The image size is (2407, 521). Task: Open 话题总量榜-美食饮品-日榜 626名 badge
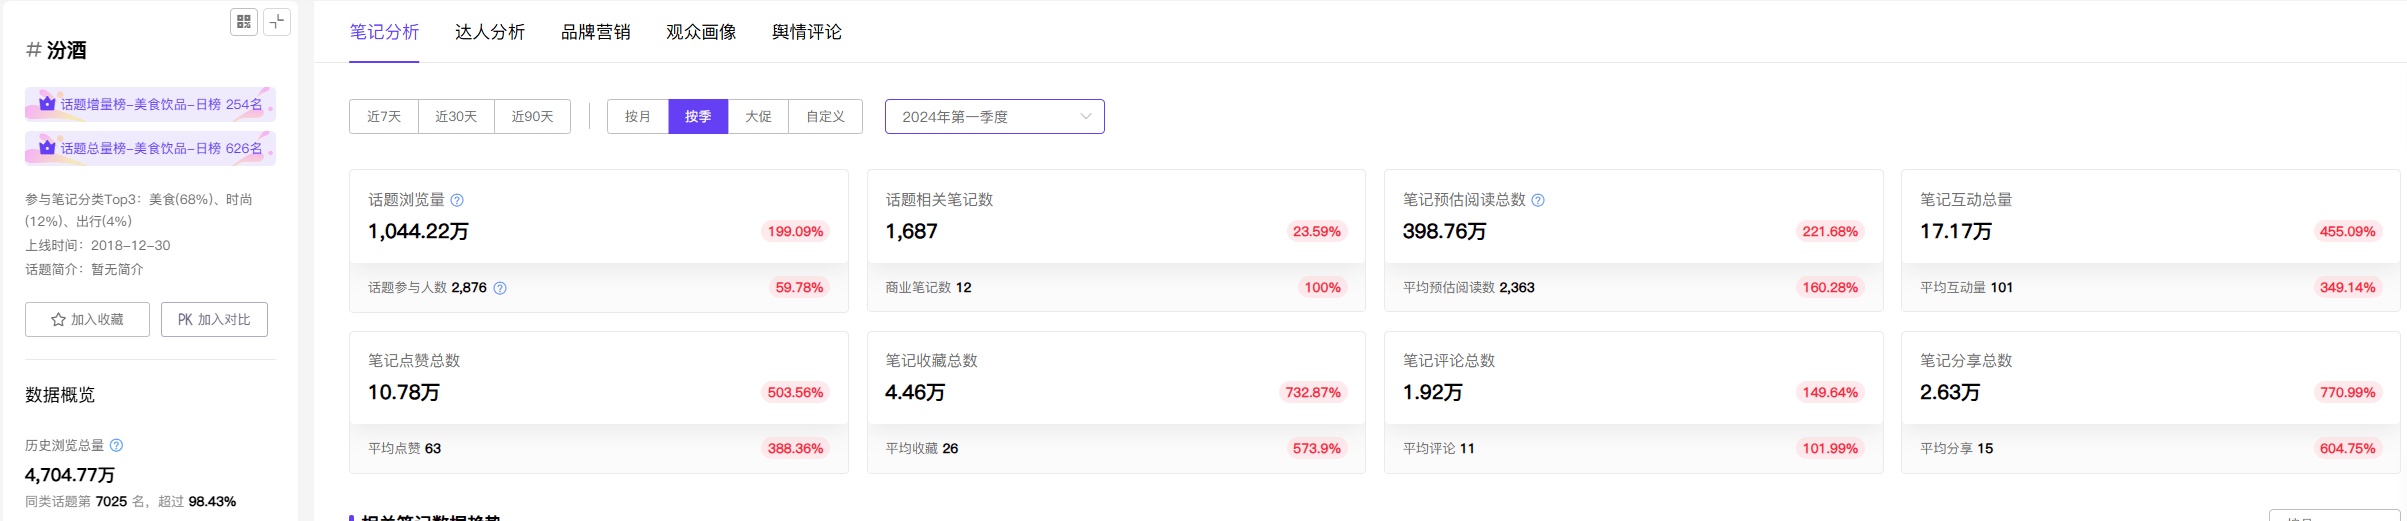[x=150, y=148]
